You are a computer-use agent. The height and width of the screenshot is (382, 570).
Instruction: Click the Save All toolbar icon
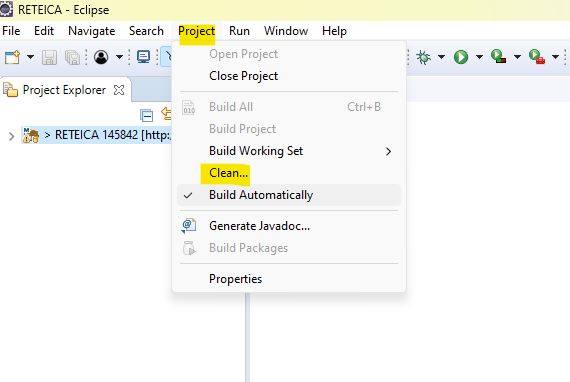pyautogui.click(x=72, y=57)
